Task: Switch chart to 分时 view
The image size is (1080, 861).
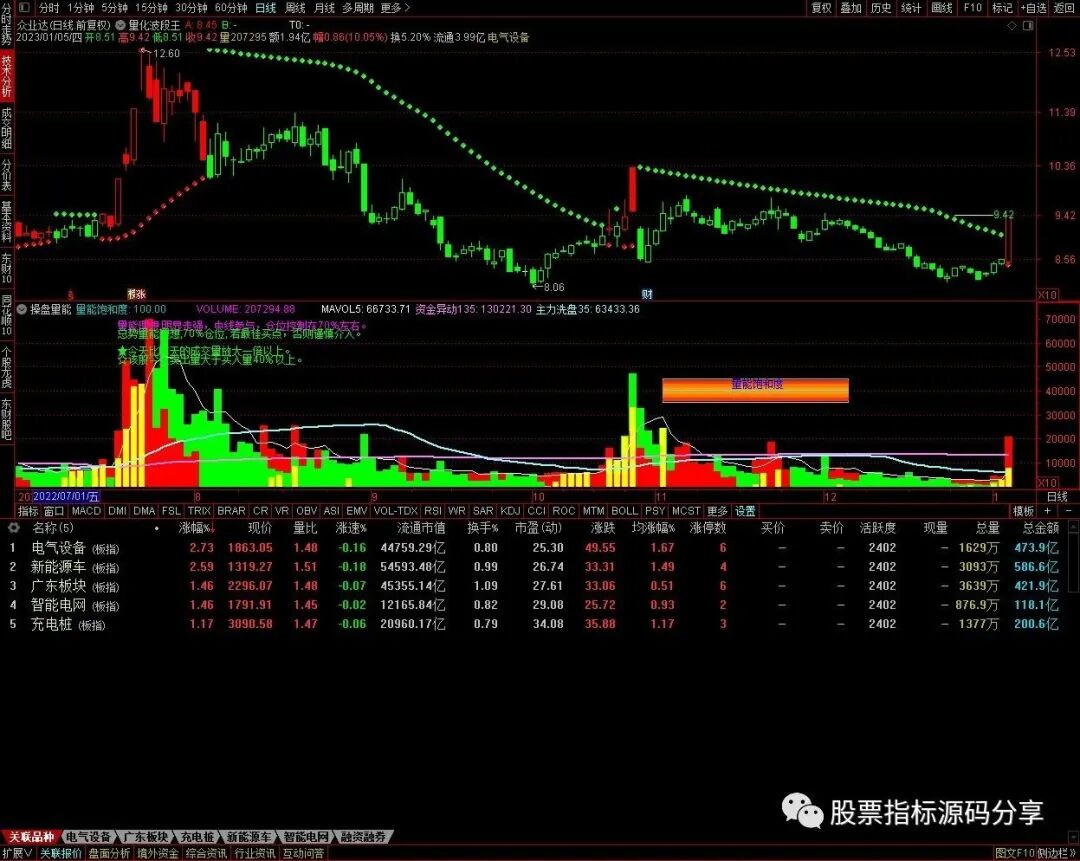Action: click(50, 8)
